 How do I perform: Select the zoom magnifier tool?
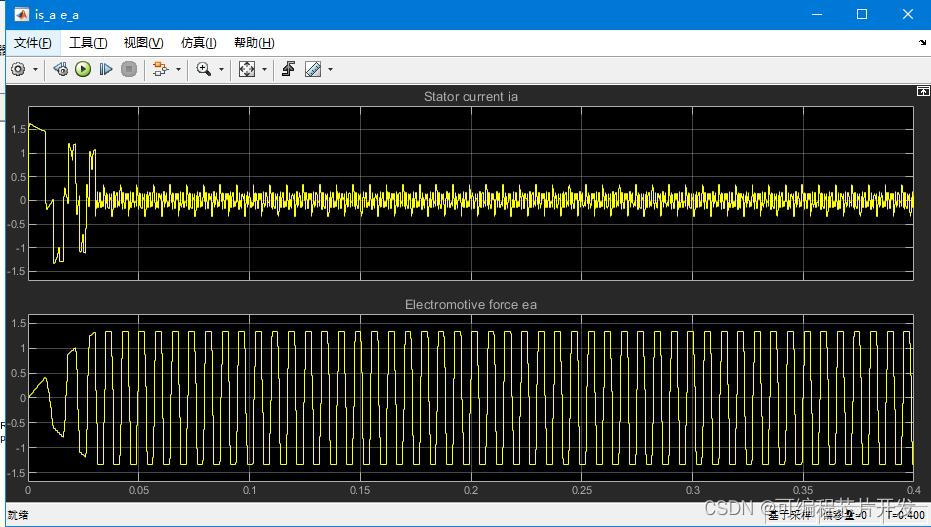point(204,69)
